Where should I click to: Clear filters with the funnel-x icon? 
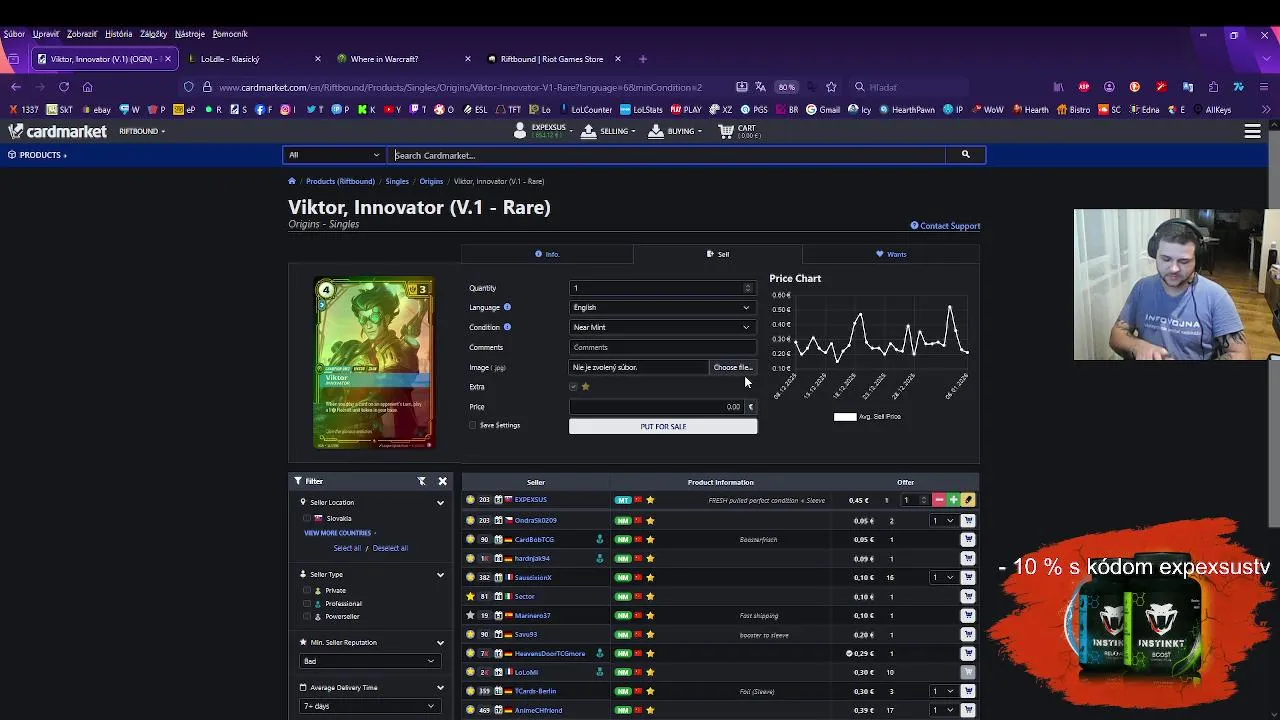[422, 481]
